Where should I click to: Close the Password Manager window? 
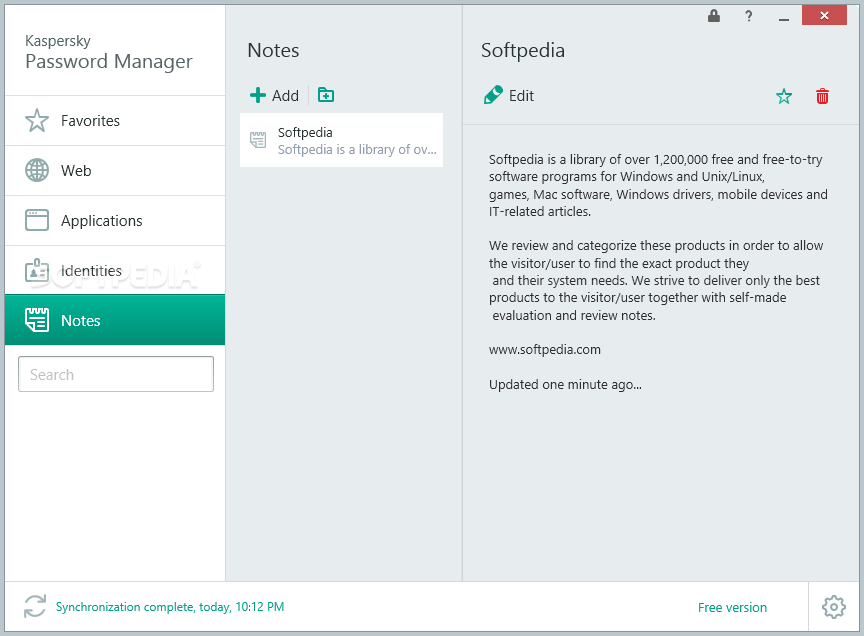point(824,15)
